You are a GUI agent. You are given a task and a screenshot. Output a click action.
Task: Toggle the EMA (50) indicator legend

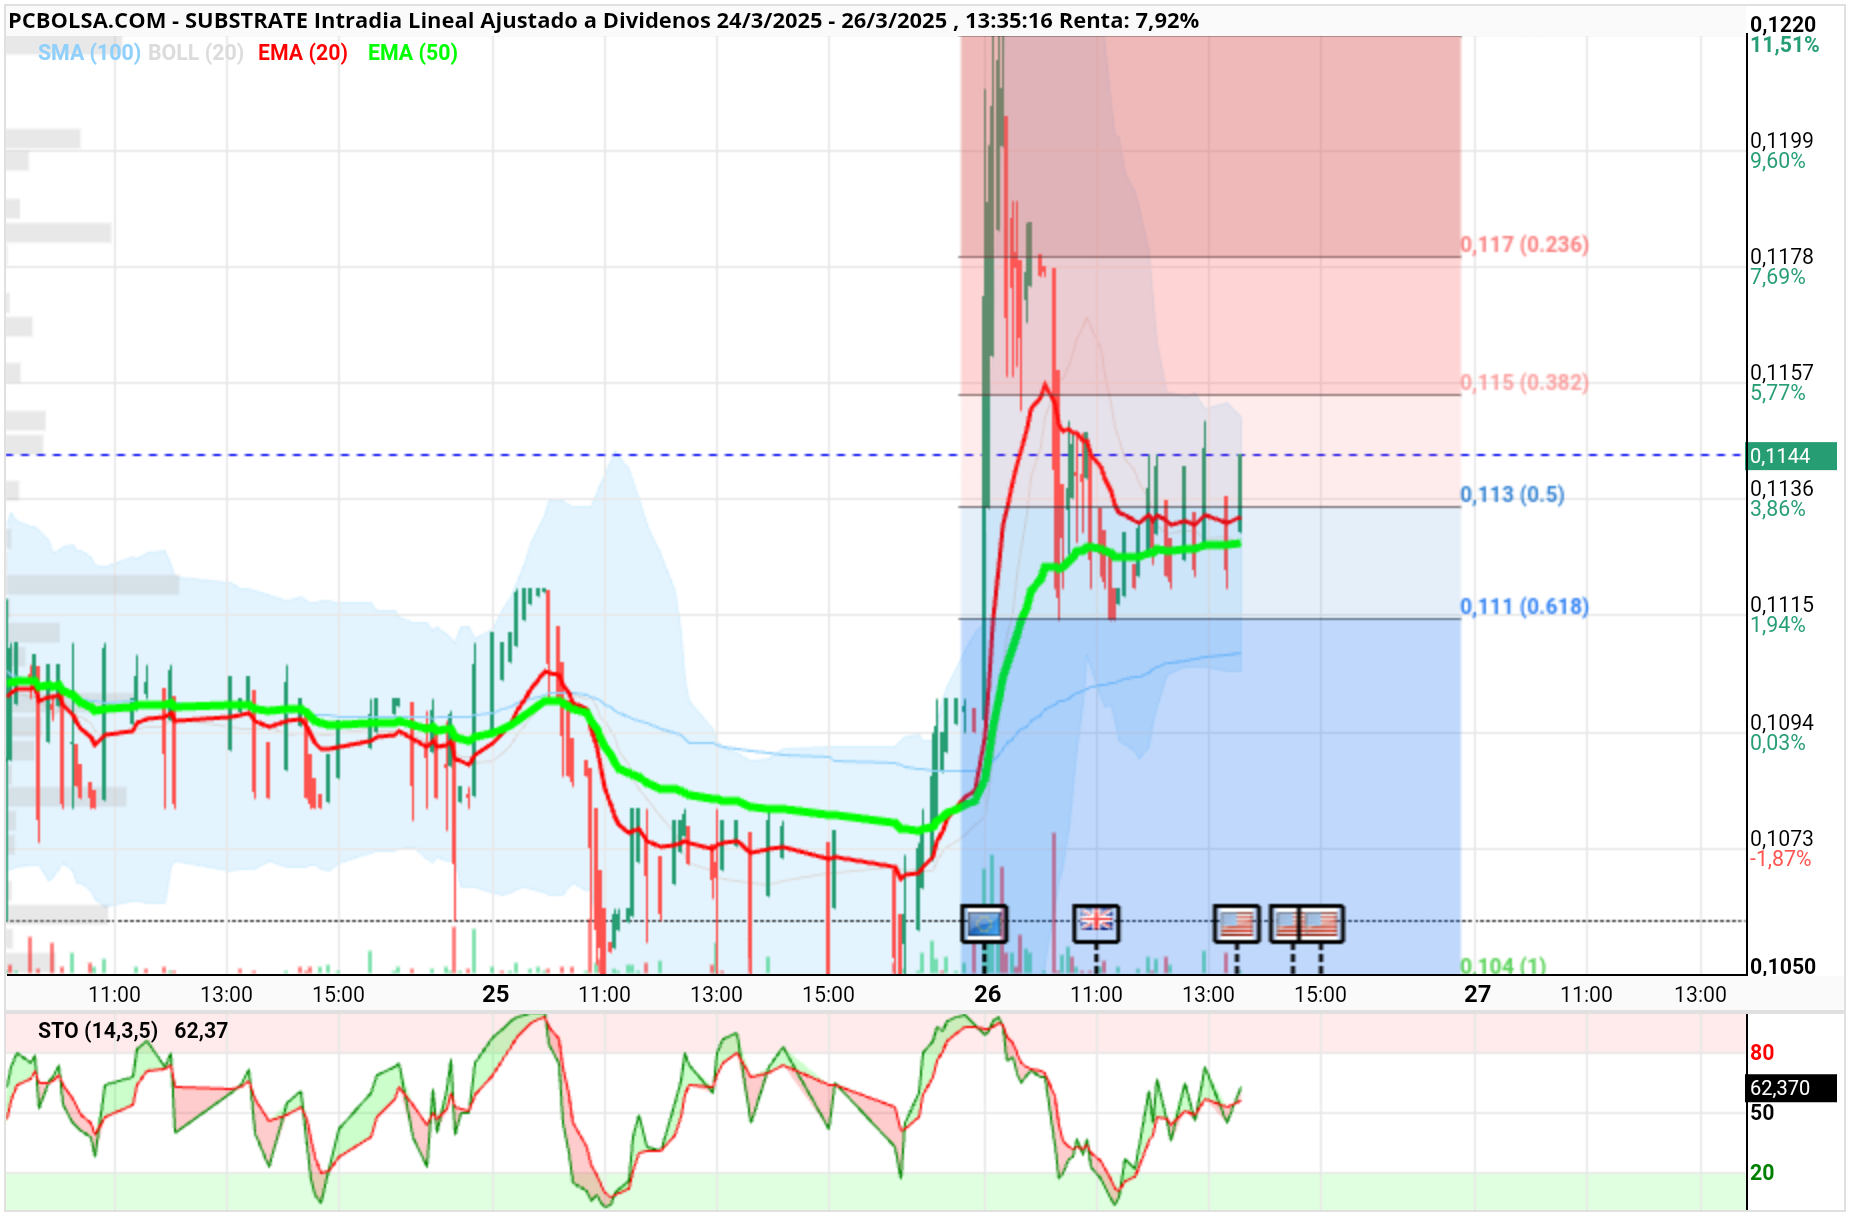point(413,53)
